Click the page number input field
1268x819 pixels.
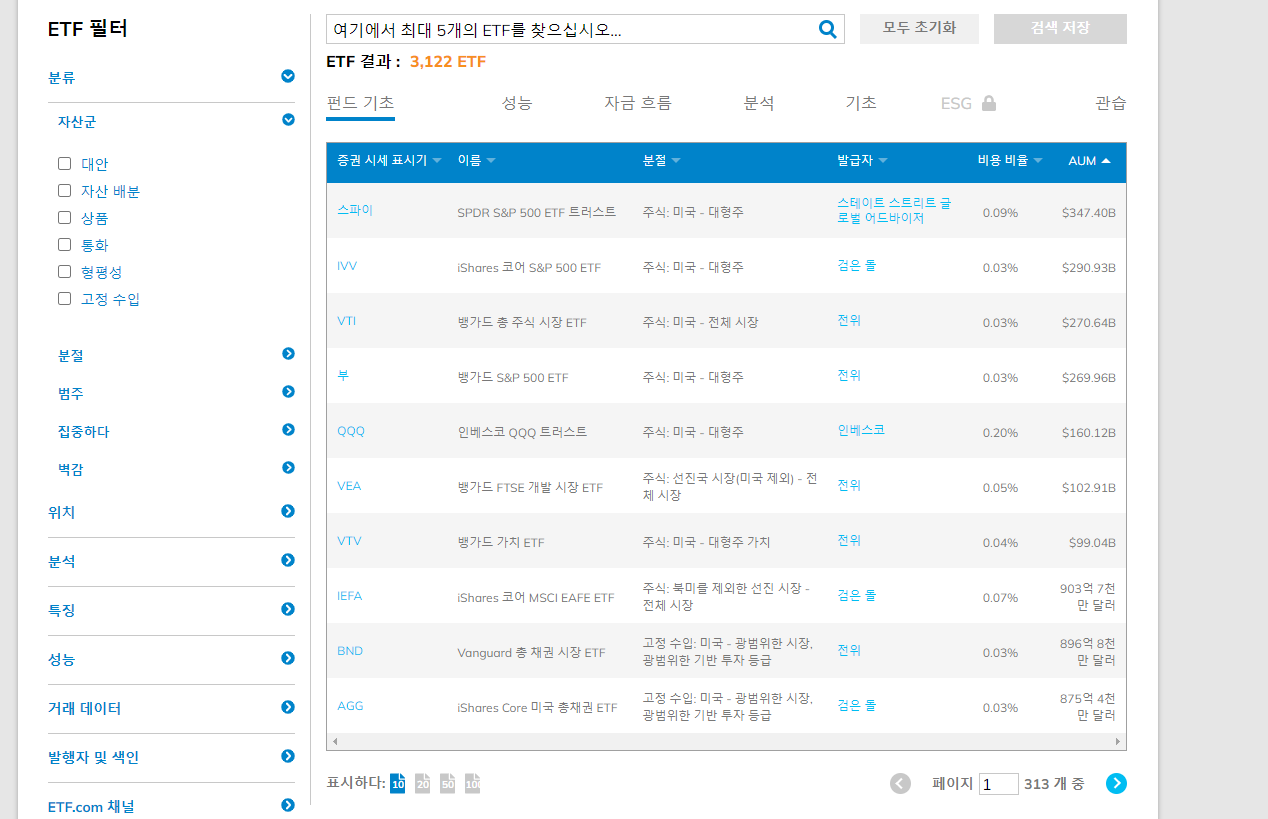tap(997, 784)
